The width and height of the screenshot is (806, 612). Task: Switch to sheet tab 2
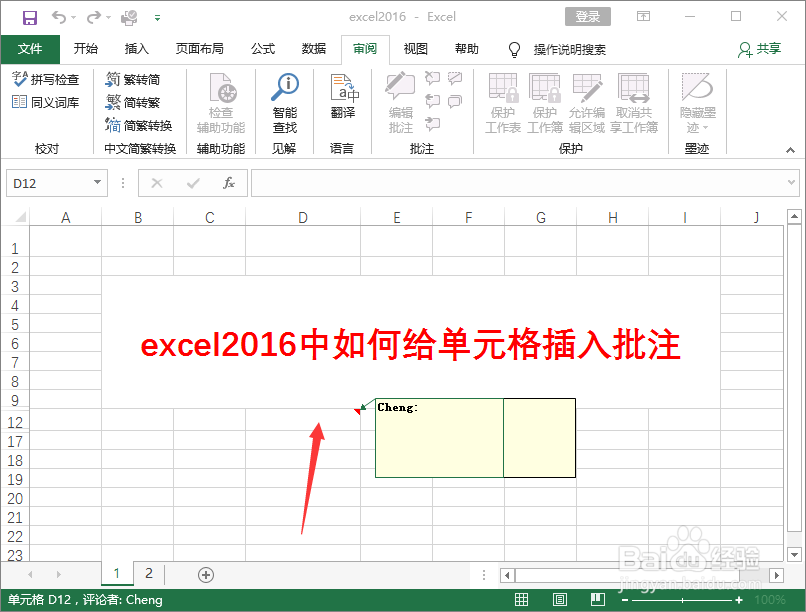click(x=148, y=574)
